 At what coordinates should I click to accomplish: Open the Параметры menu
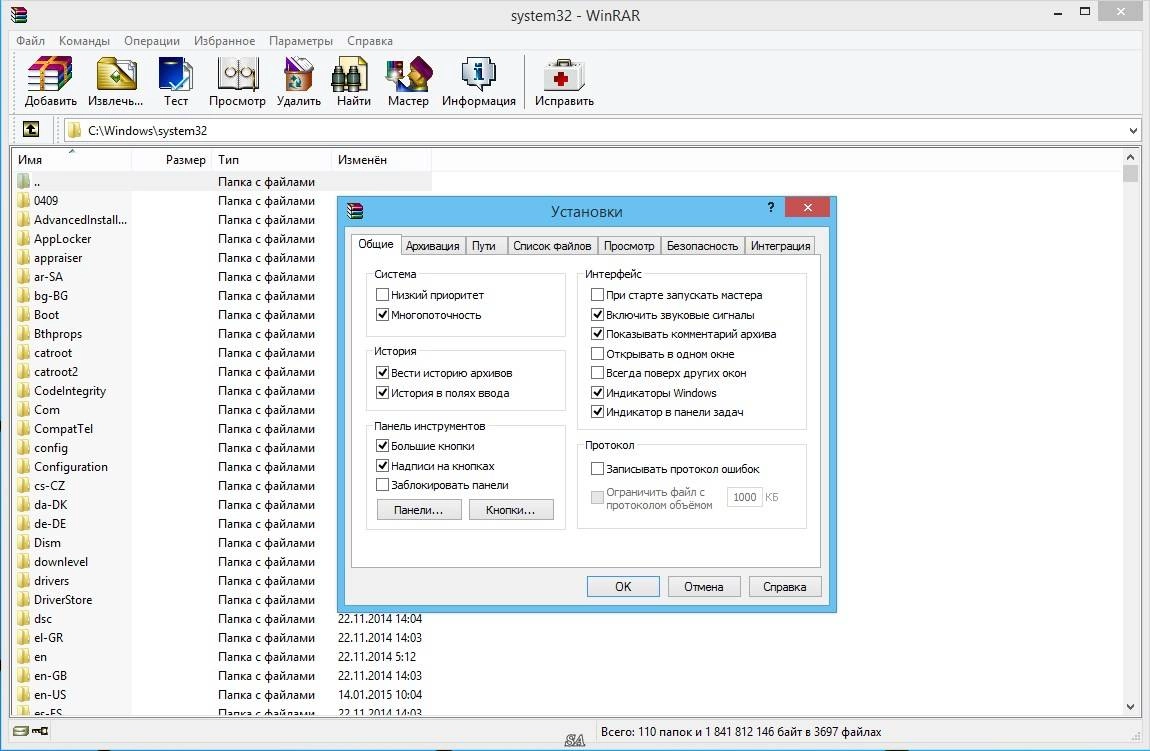tap(301, 40)
